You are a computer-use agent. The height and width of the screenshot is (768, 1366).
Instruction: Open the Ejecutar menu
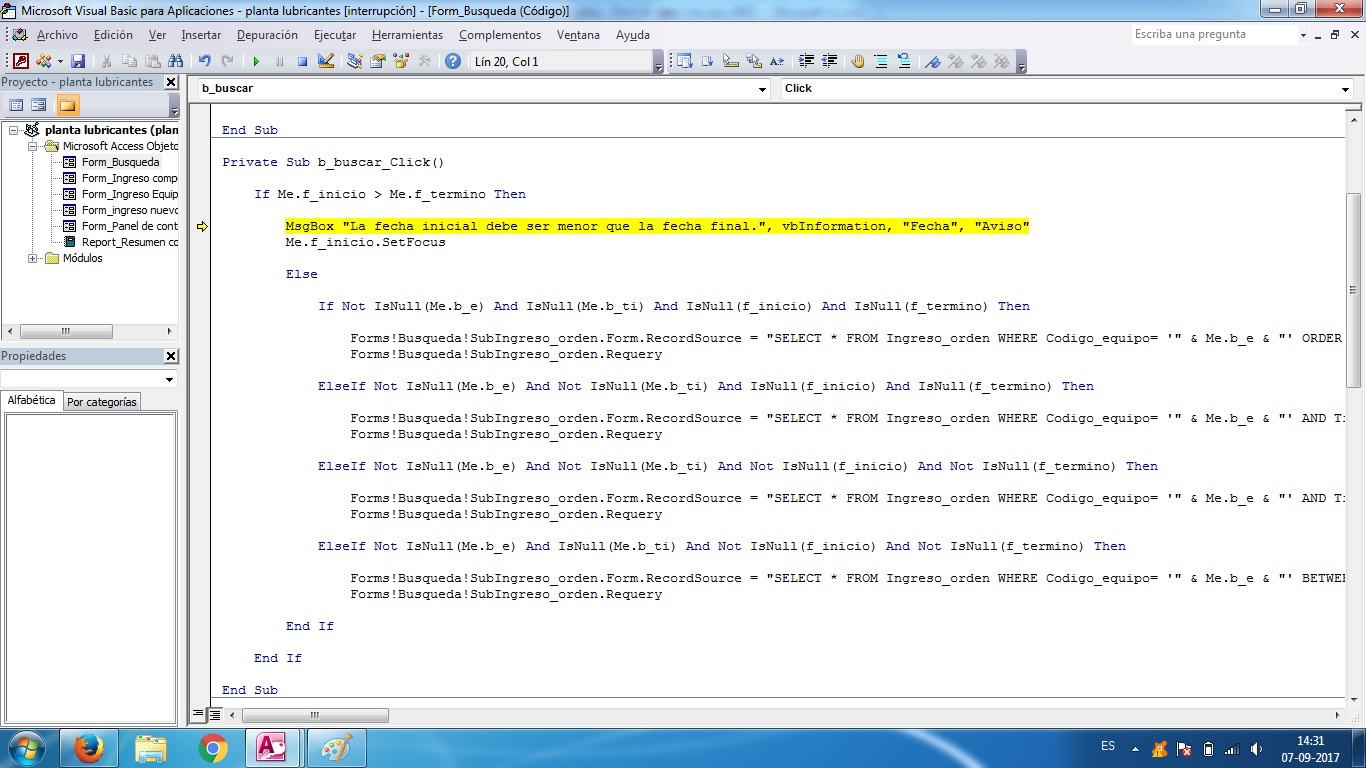[335, 35]
